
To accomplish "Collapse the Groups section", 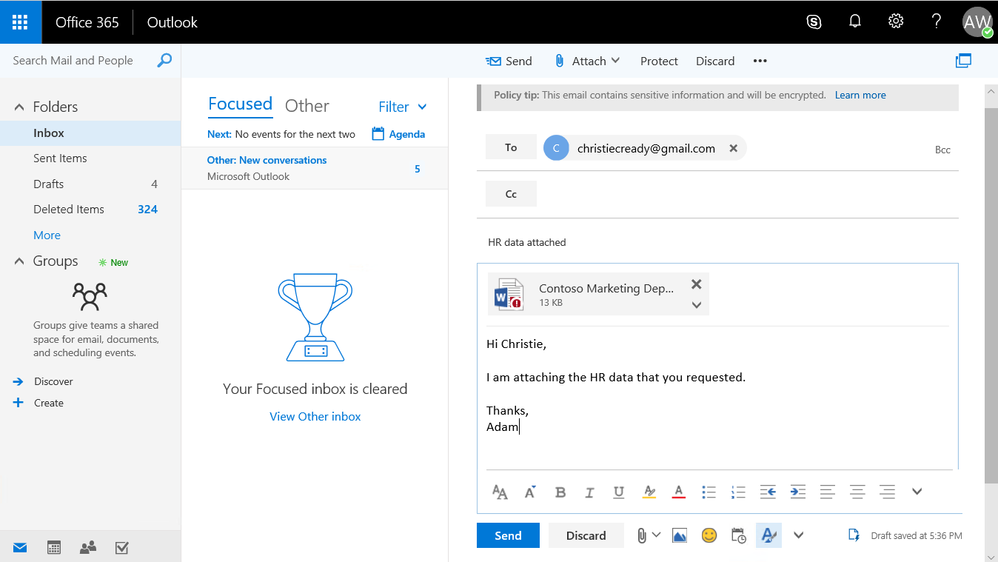I will [x=19, y=261].
